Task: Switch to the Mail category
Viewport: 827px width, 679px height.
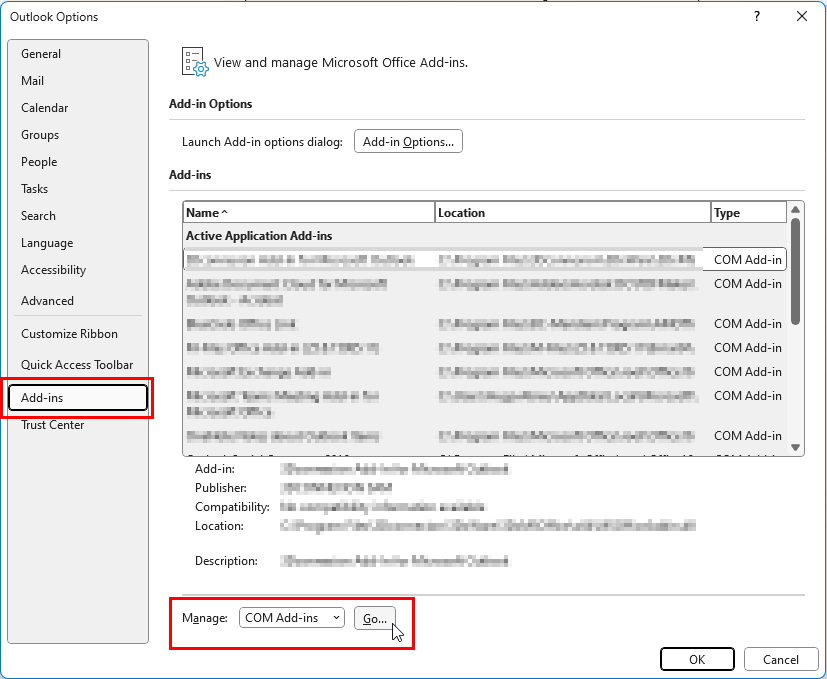Action: pos(33,81)
